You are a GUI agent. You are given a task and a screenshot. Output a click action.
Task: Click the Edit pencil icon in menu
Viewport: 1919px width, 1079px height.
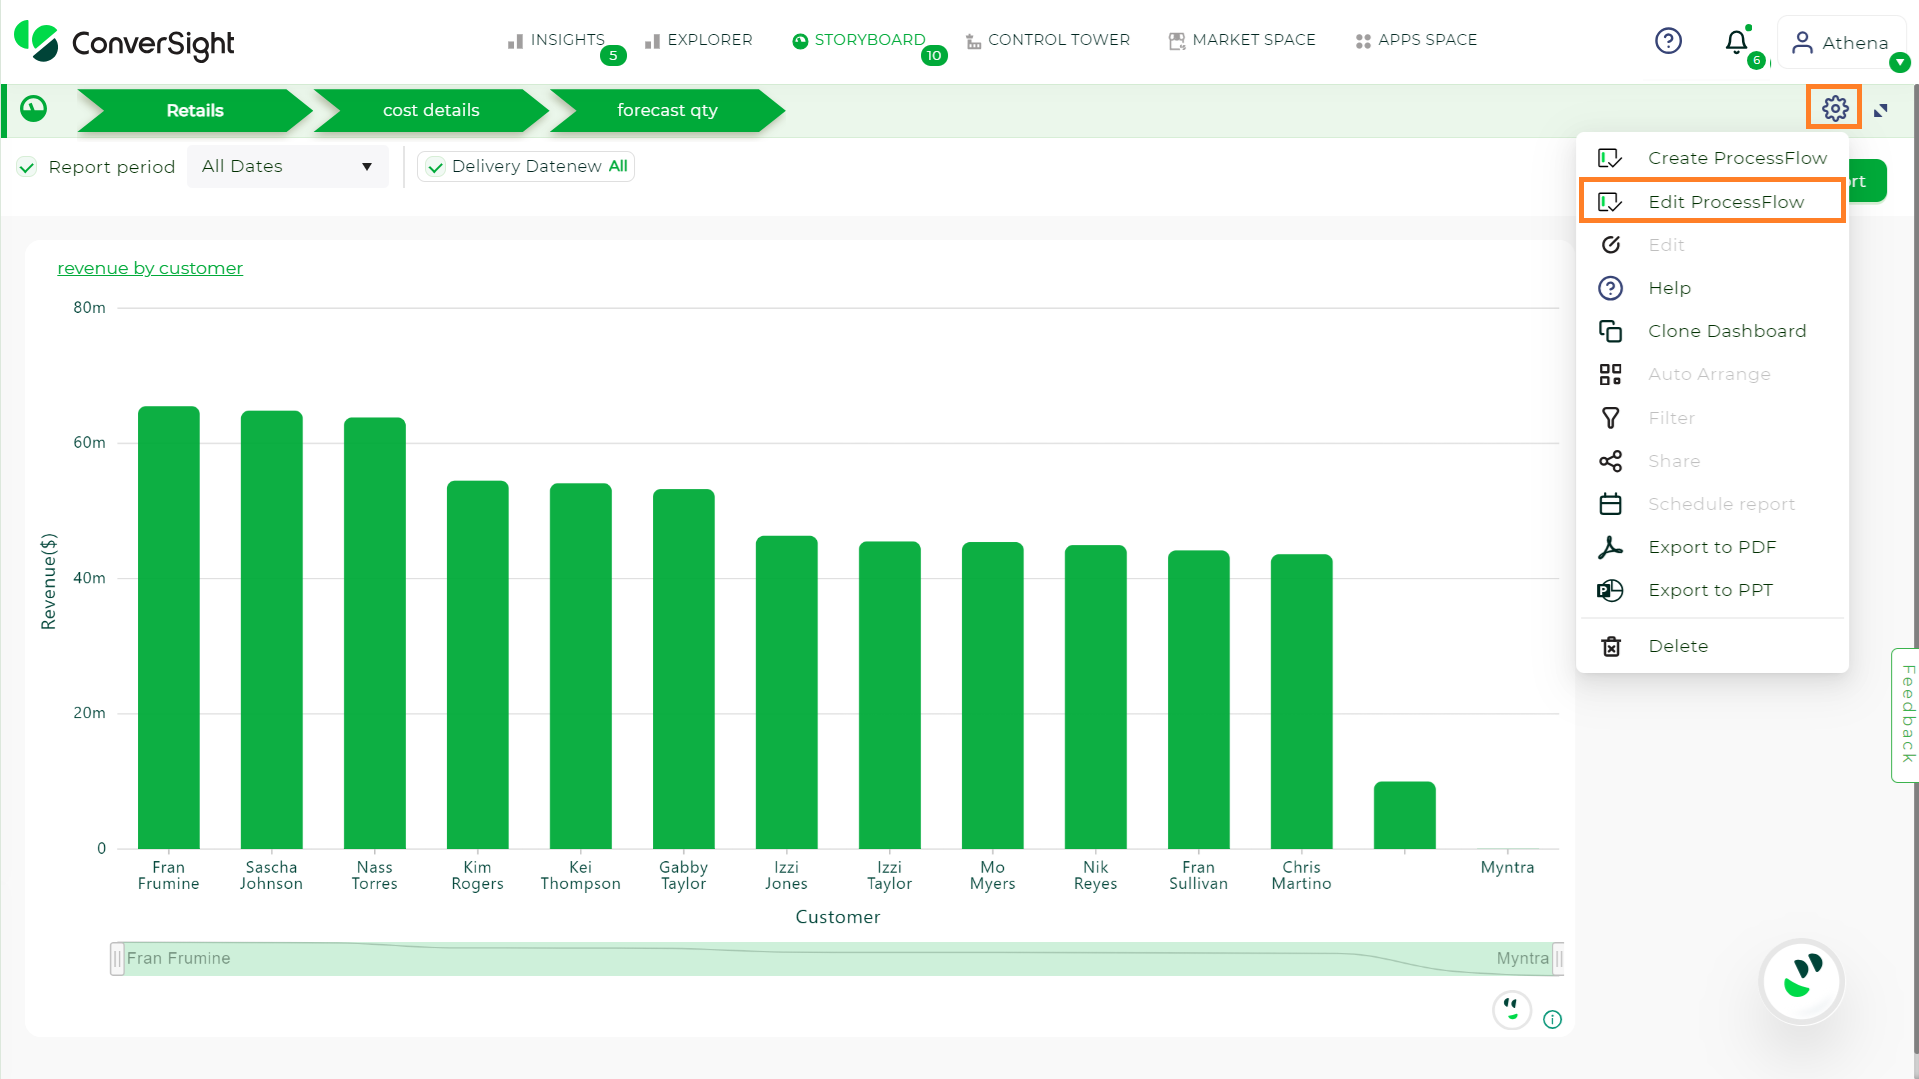coord(1610,245)
